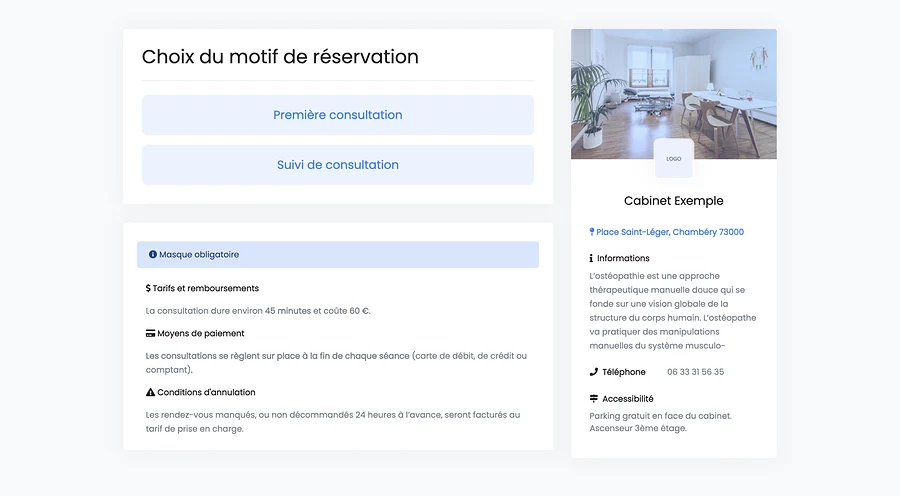Click the warning triangle icon for Conditions d'annulation
The width and height of the screenshot is (900, 496).
(x=150, y=392)
